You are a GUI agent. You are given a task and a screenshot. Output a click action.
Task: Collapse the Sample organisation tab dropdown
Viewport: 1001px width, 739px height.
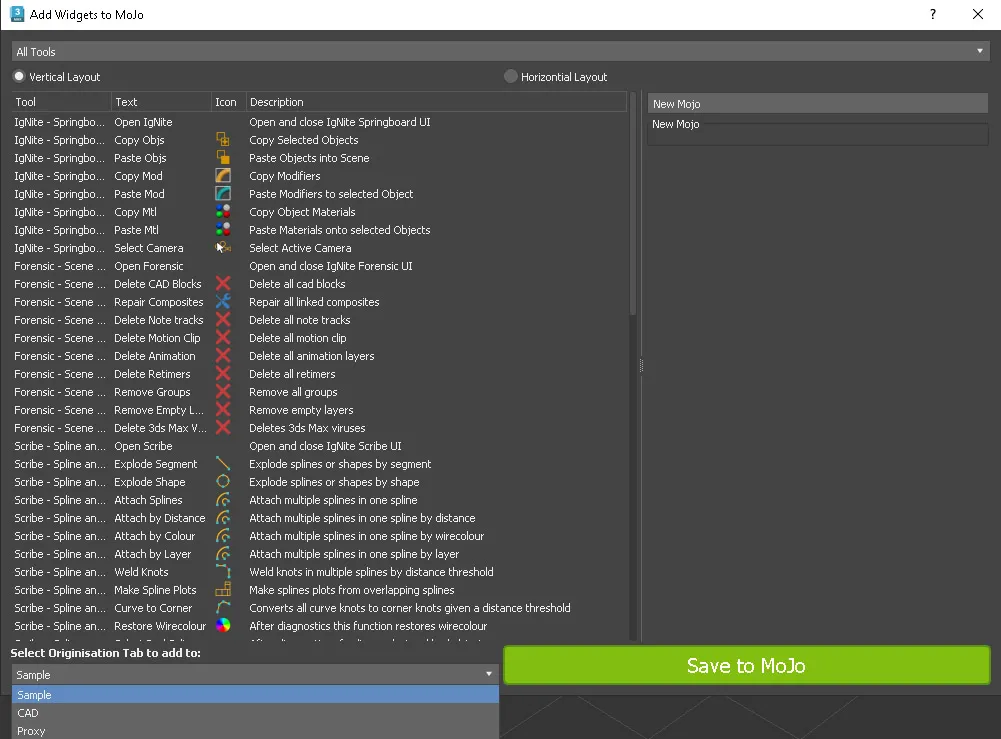[255, 675]
